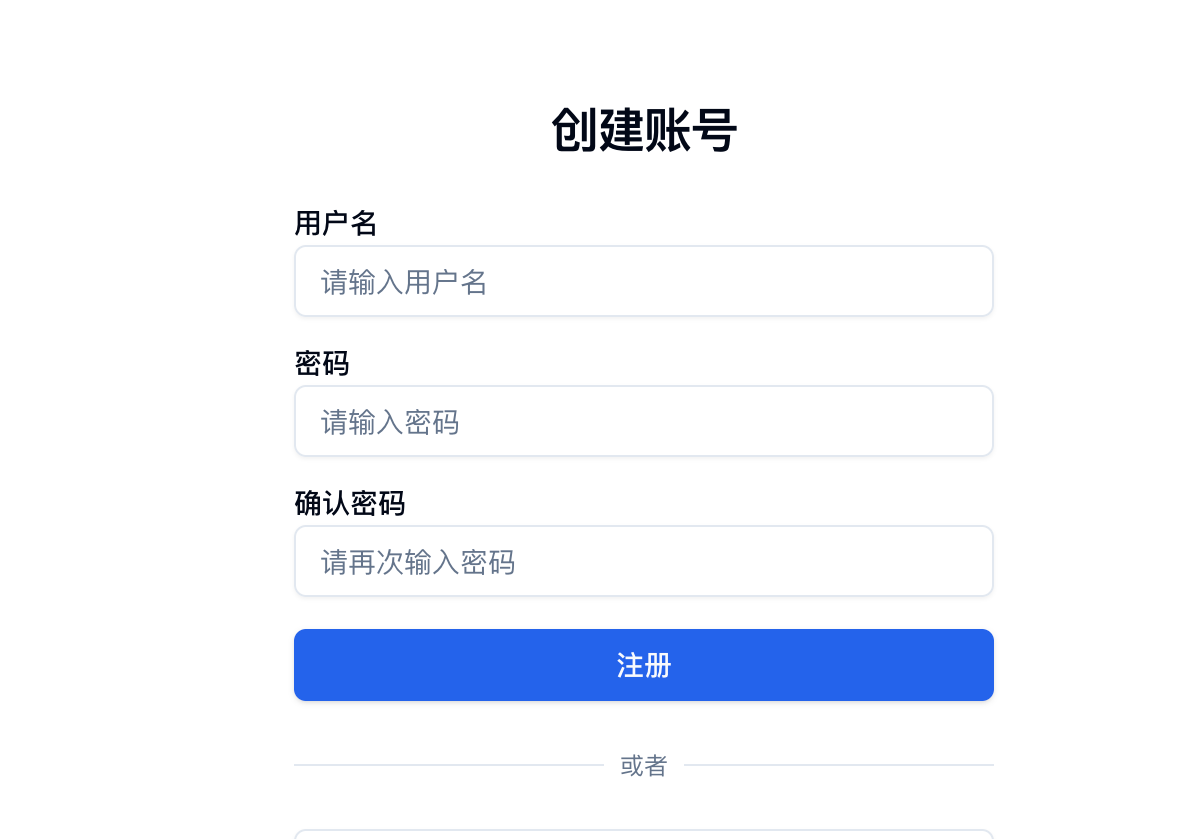
Task: Submit the form with the 注册 button
Action: (644, 665)
